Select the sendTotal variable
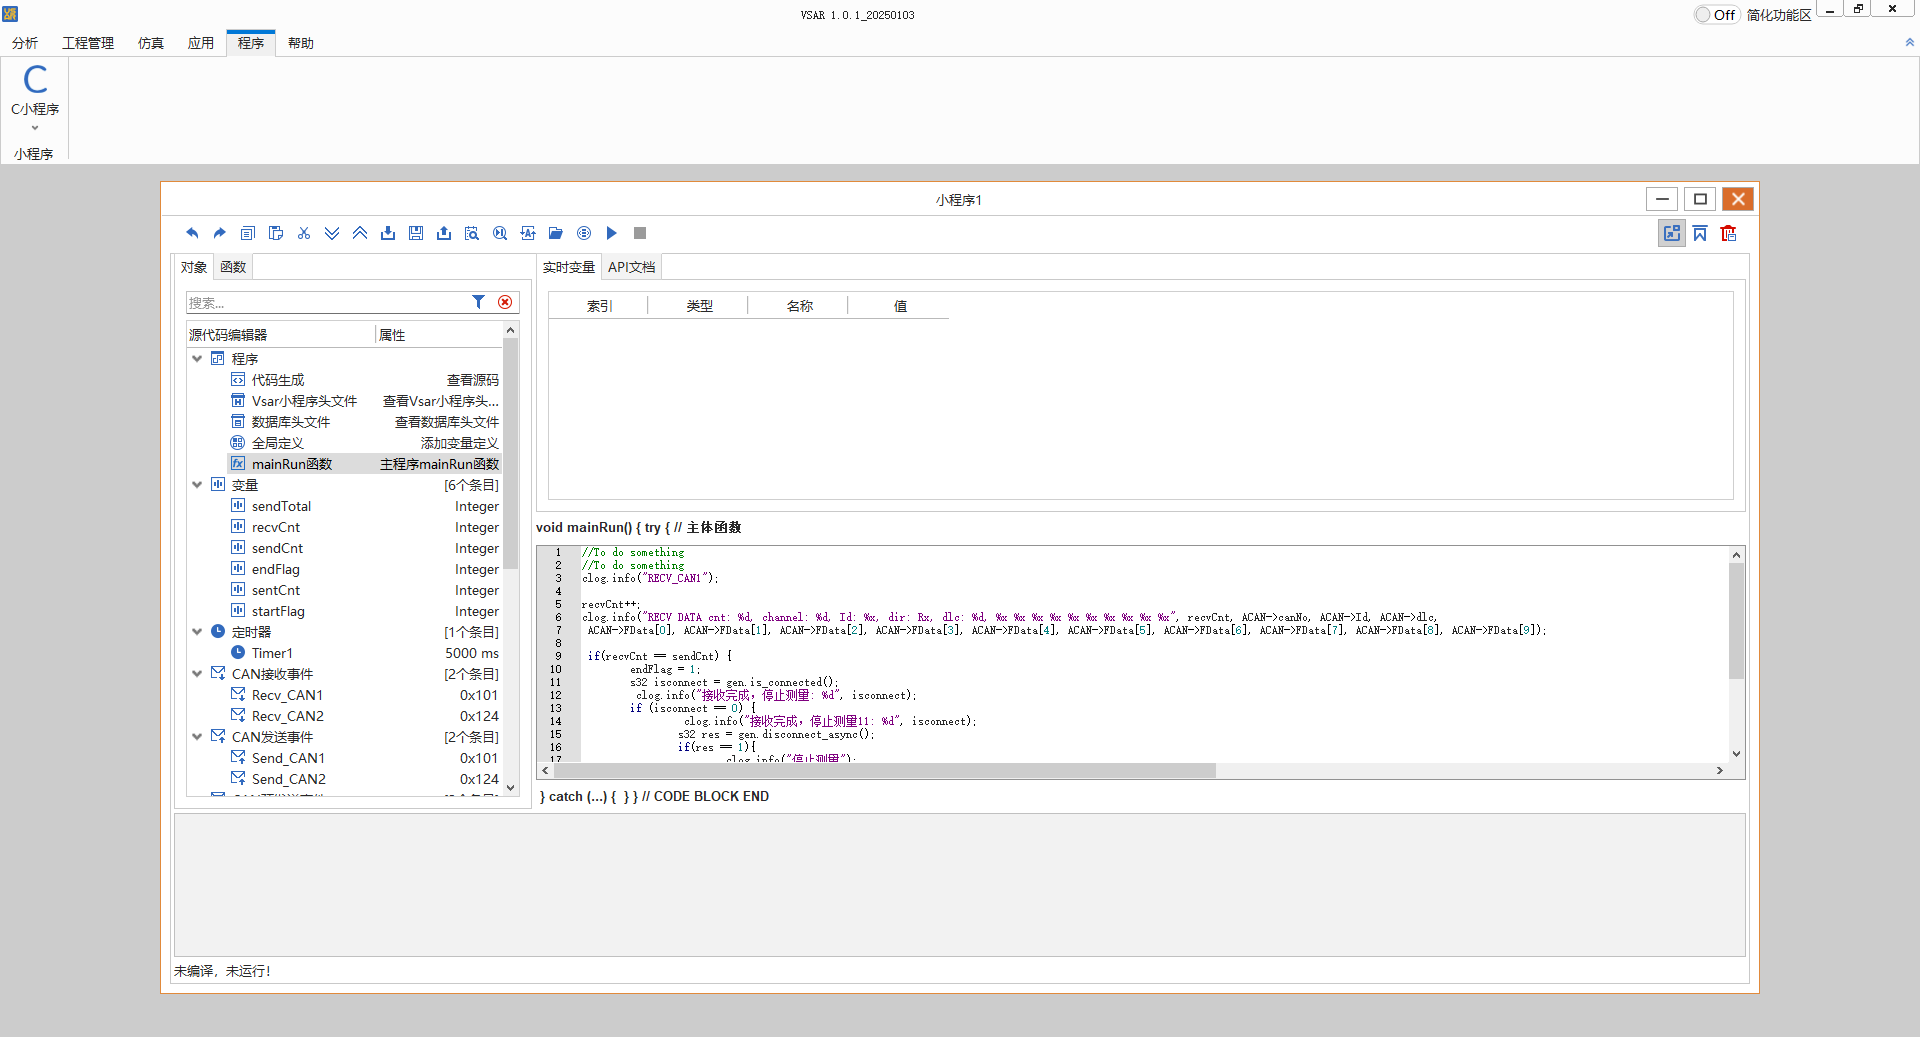This screenshot has height=1037, width=1920. pos(281,506)
